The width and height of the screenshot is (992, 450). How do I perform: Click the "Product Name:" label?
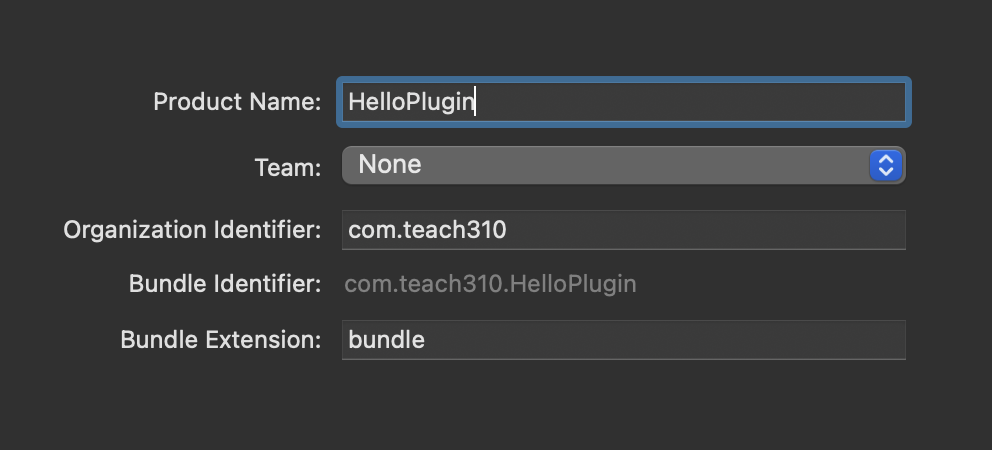[237, 102]
